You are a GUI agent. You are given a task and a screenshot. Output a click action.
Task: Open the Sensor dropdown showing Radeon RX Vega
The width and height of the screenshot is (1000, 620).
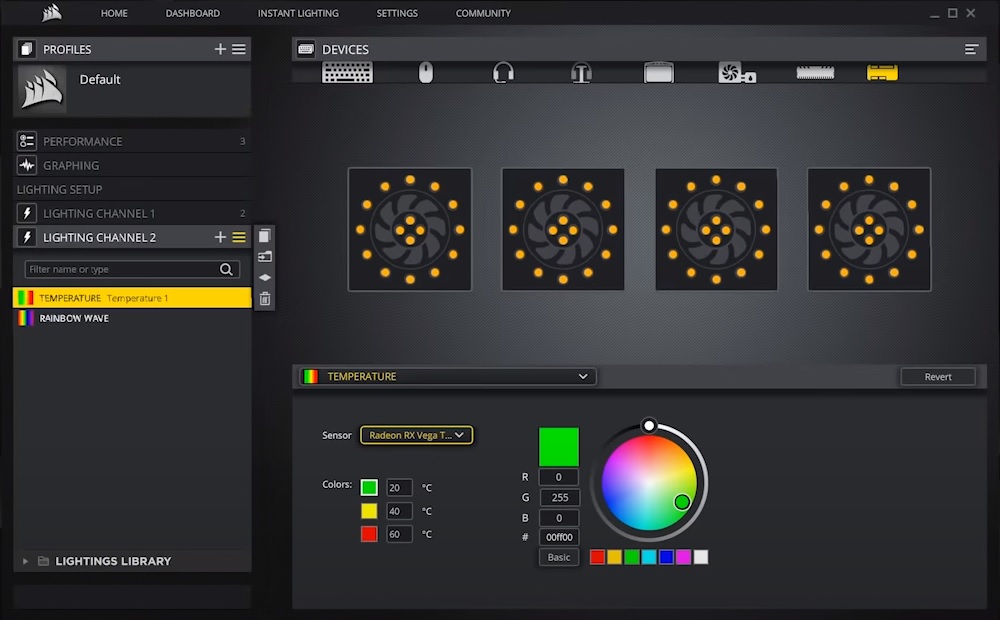pyautogui.click(x=416, y=435)
